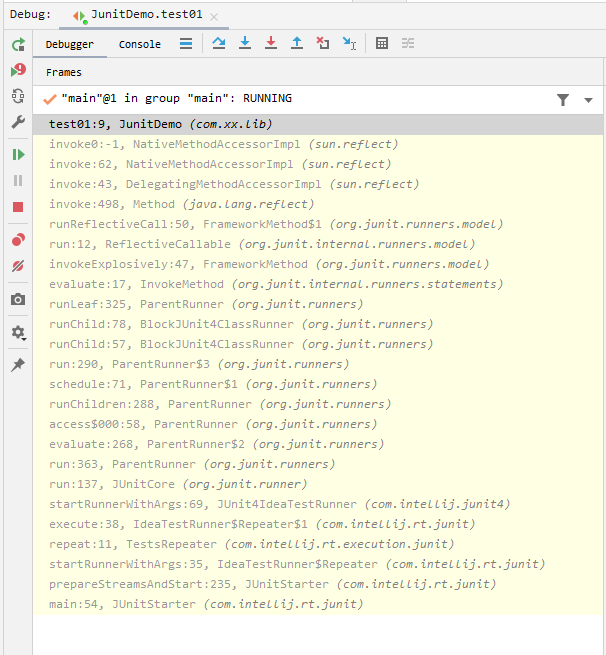Select frame runChild:57, BlockJUnit4ClassRunner
The width and height of the screenshot is (606, 655).
coord(318,345)
